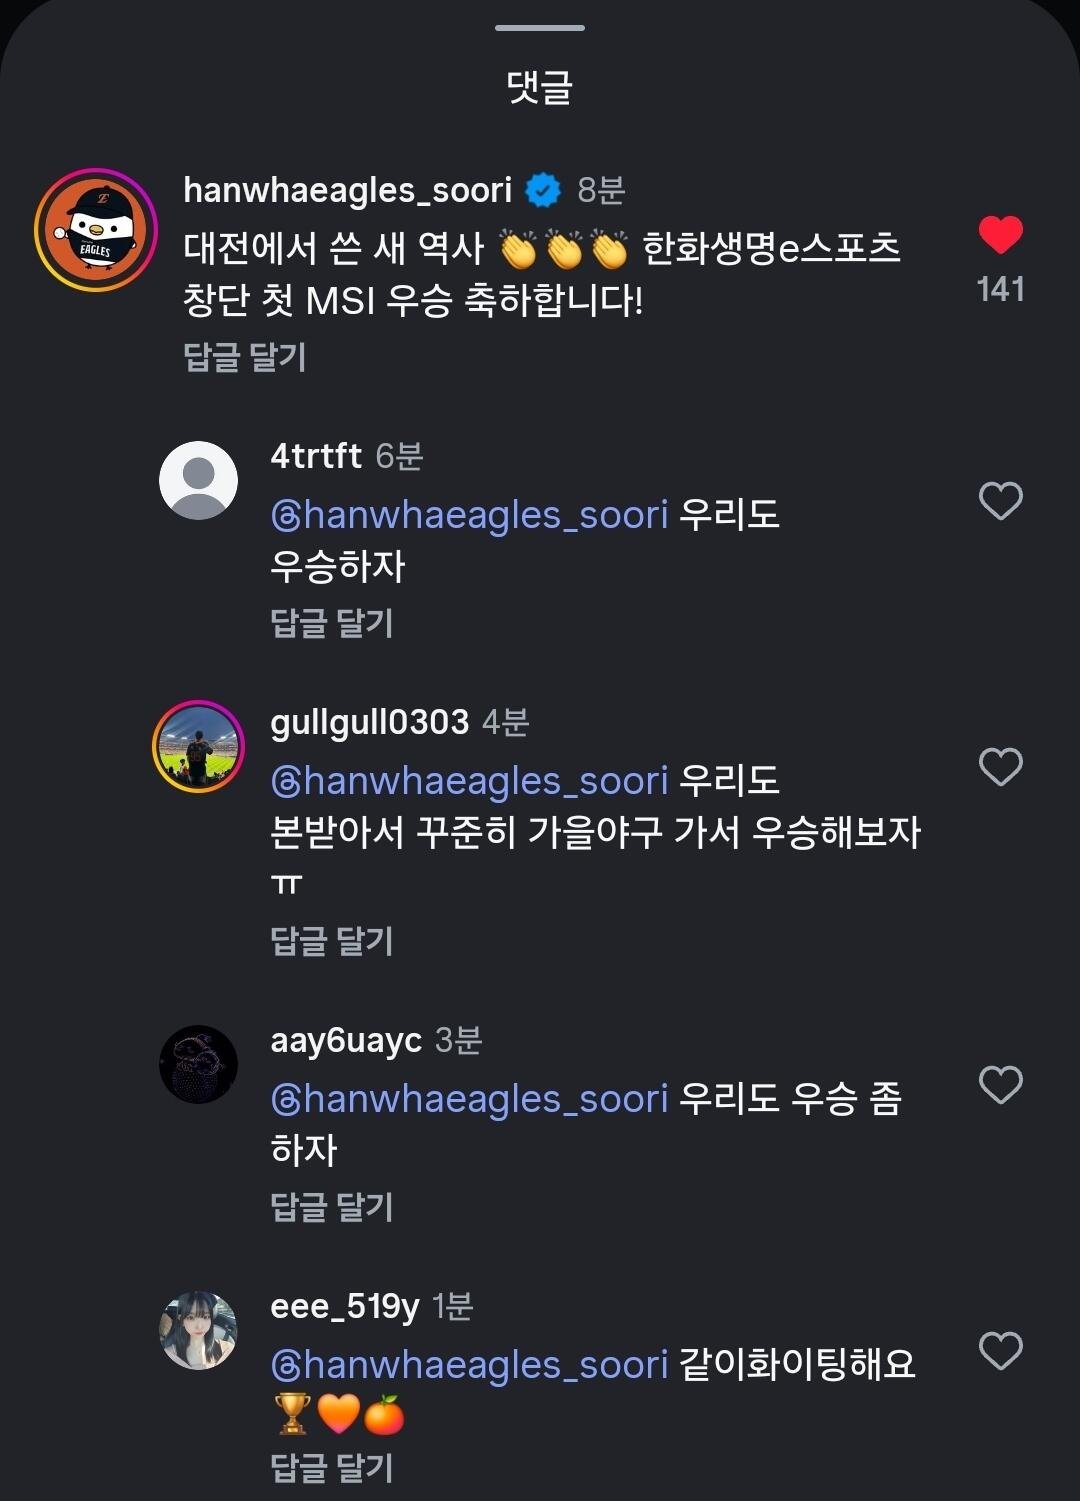Reply to hanwhaeagles_soori's main comment
The image size is (1080, 1501).
(245, 357)
